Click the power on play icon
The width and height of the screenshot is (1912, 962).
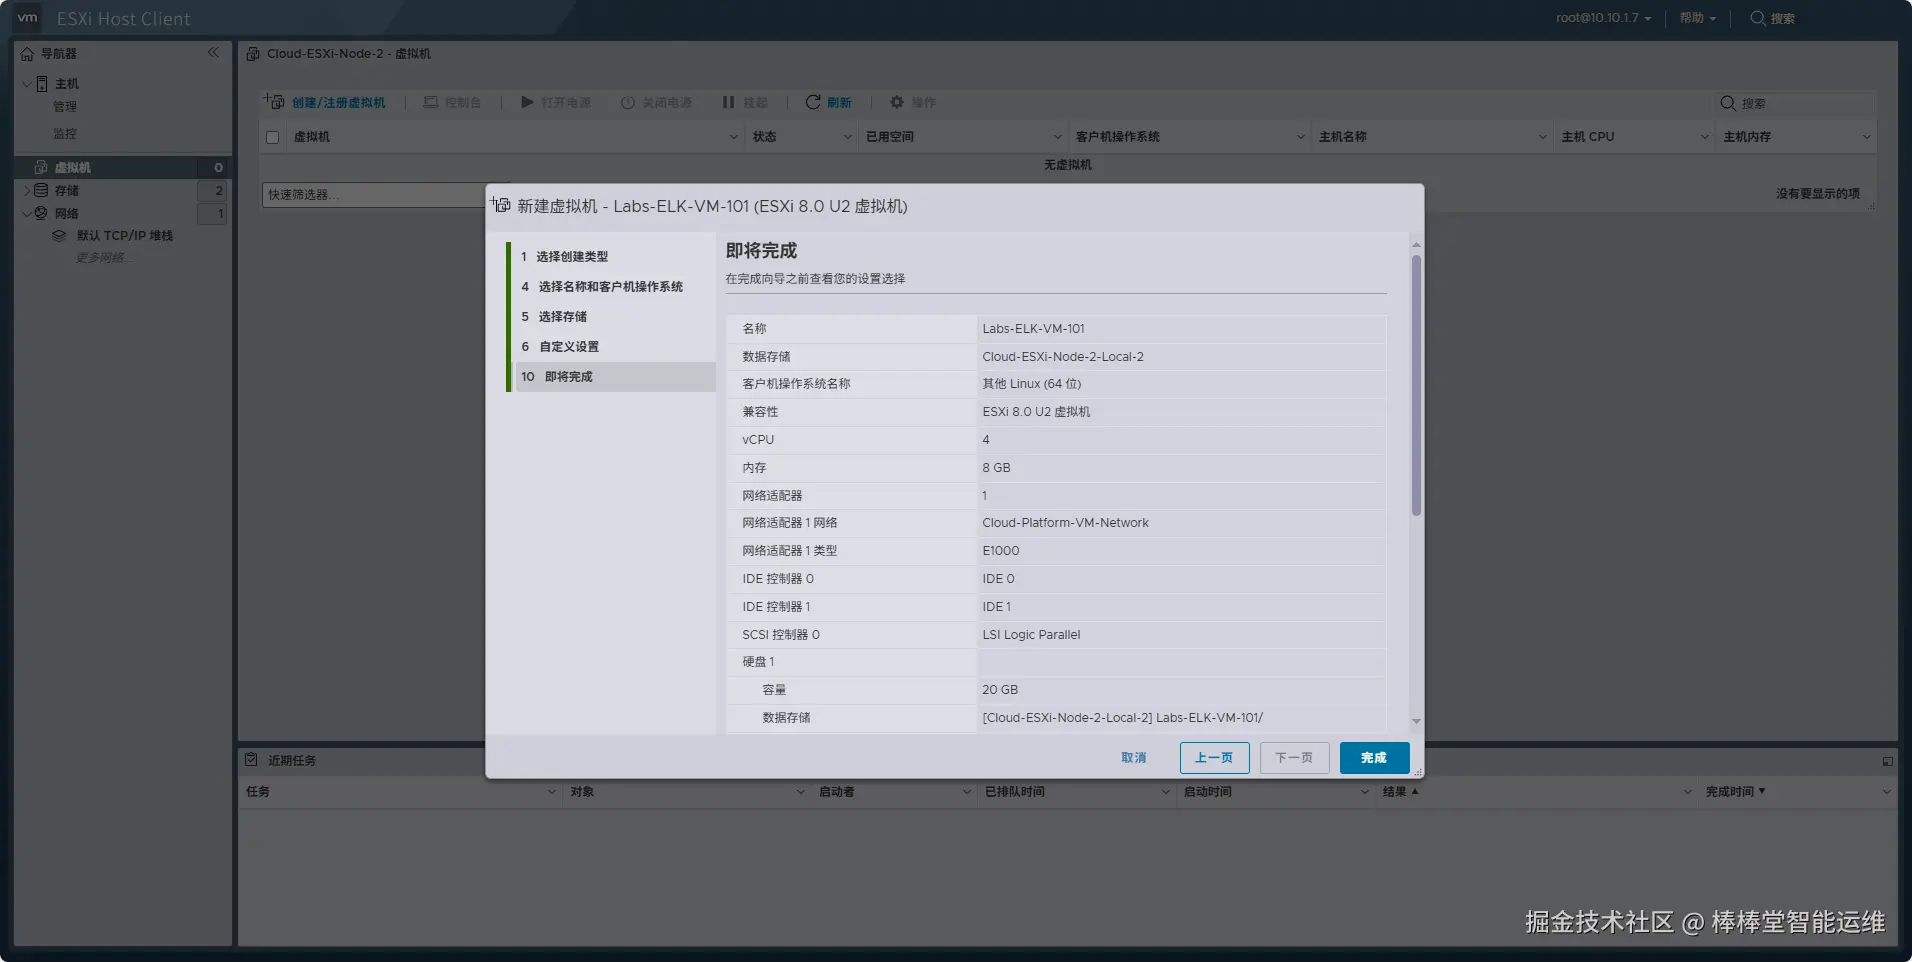pos(527,102)
